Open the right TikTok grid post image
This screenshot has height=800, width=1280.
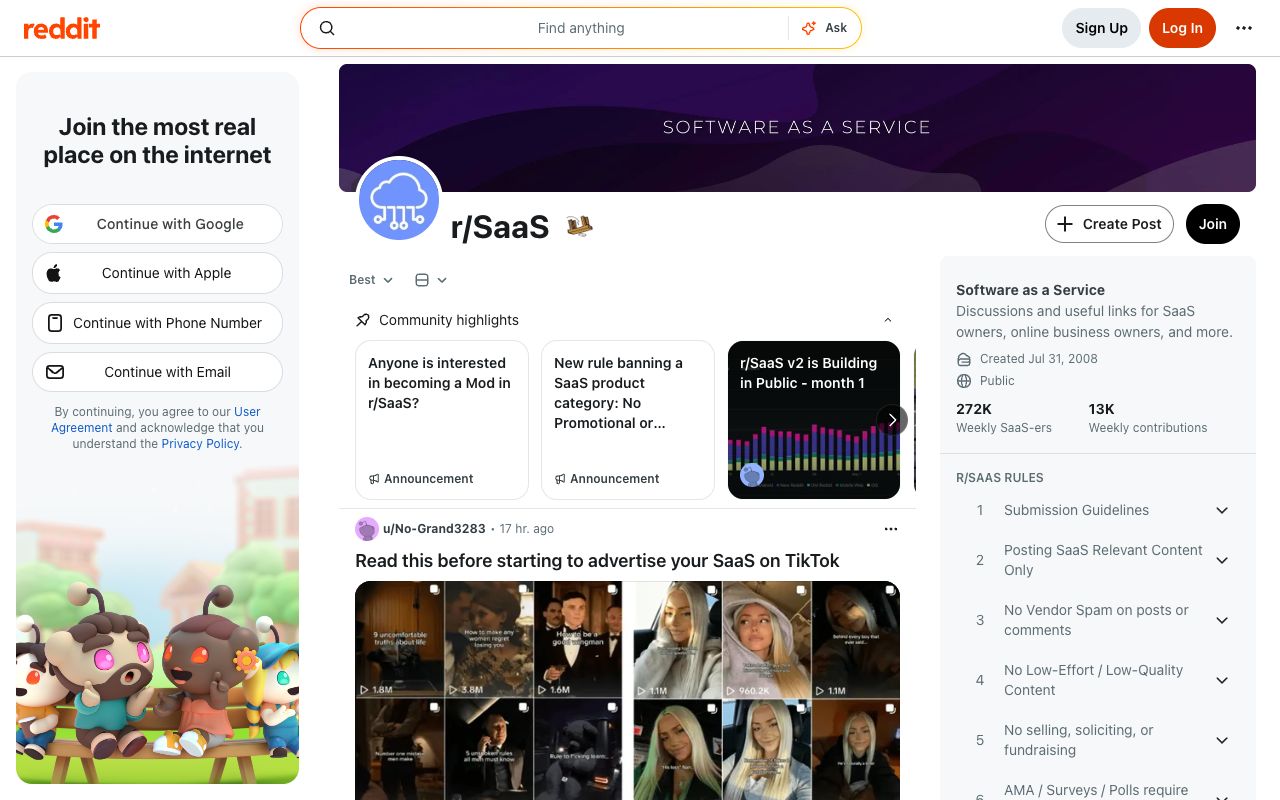tap(767, 690)
